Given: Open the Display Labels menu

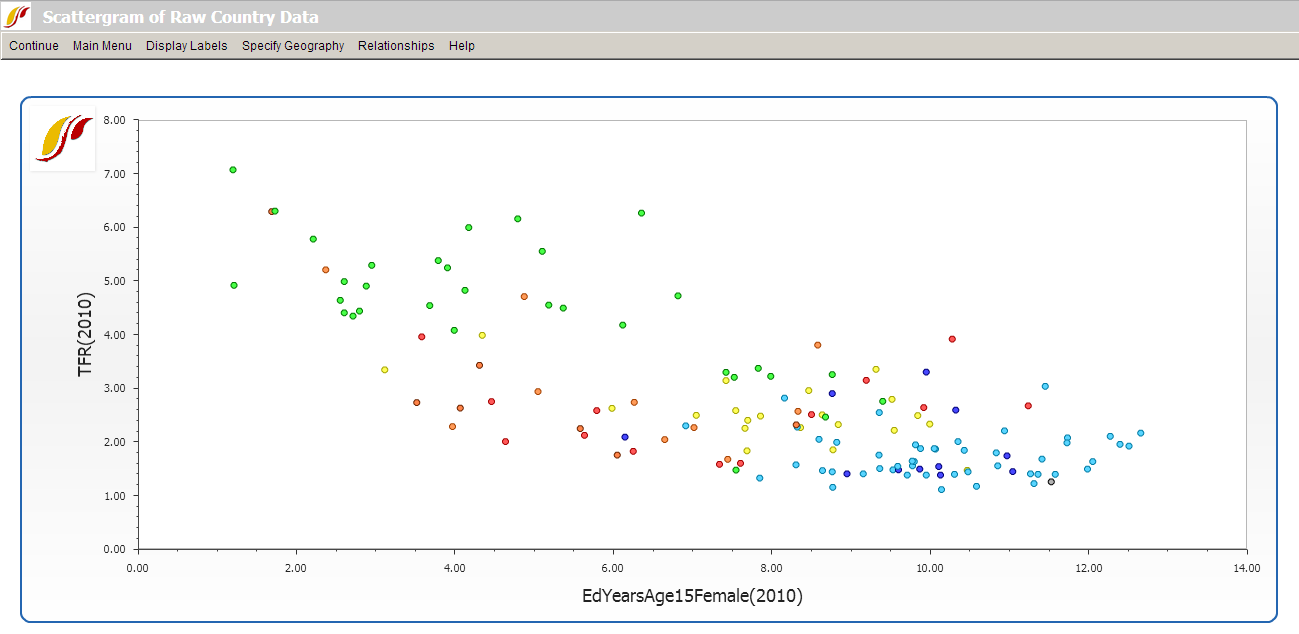Looking at the screenshot, I should [187, 46].
